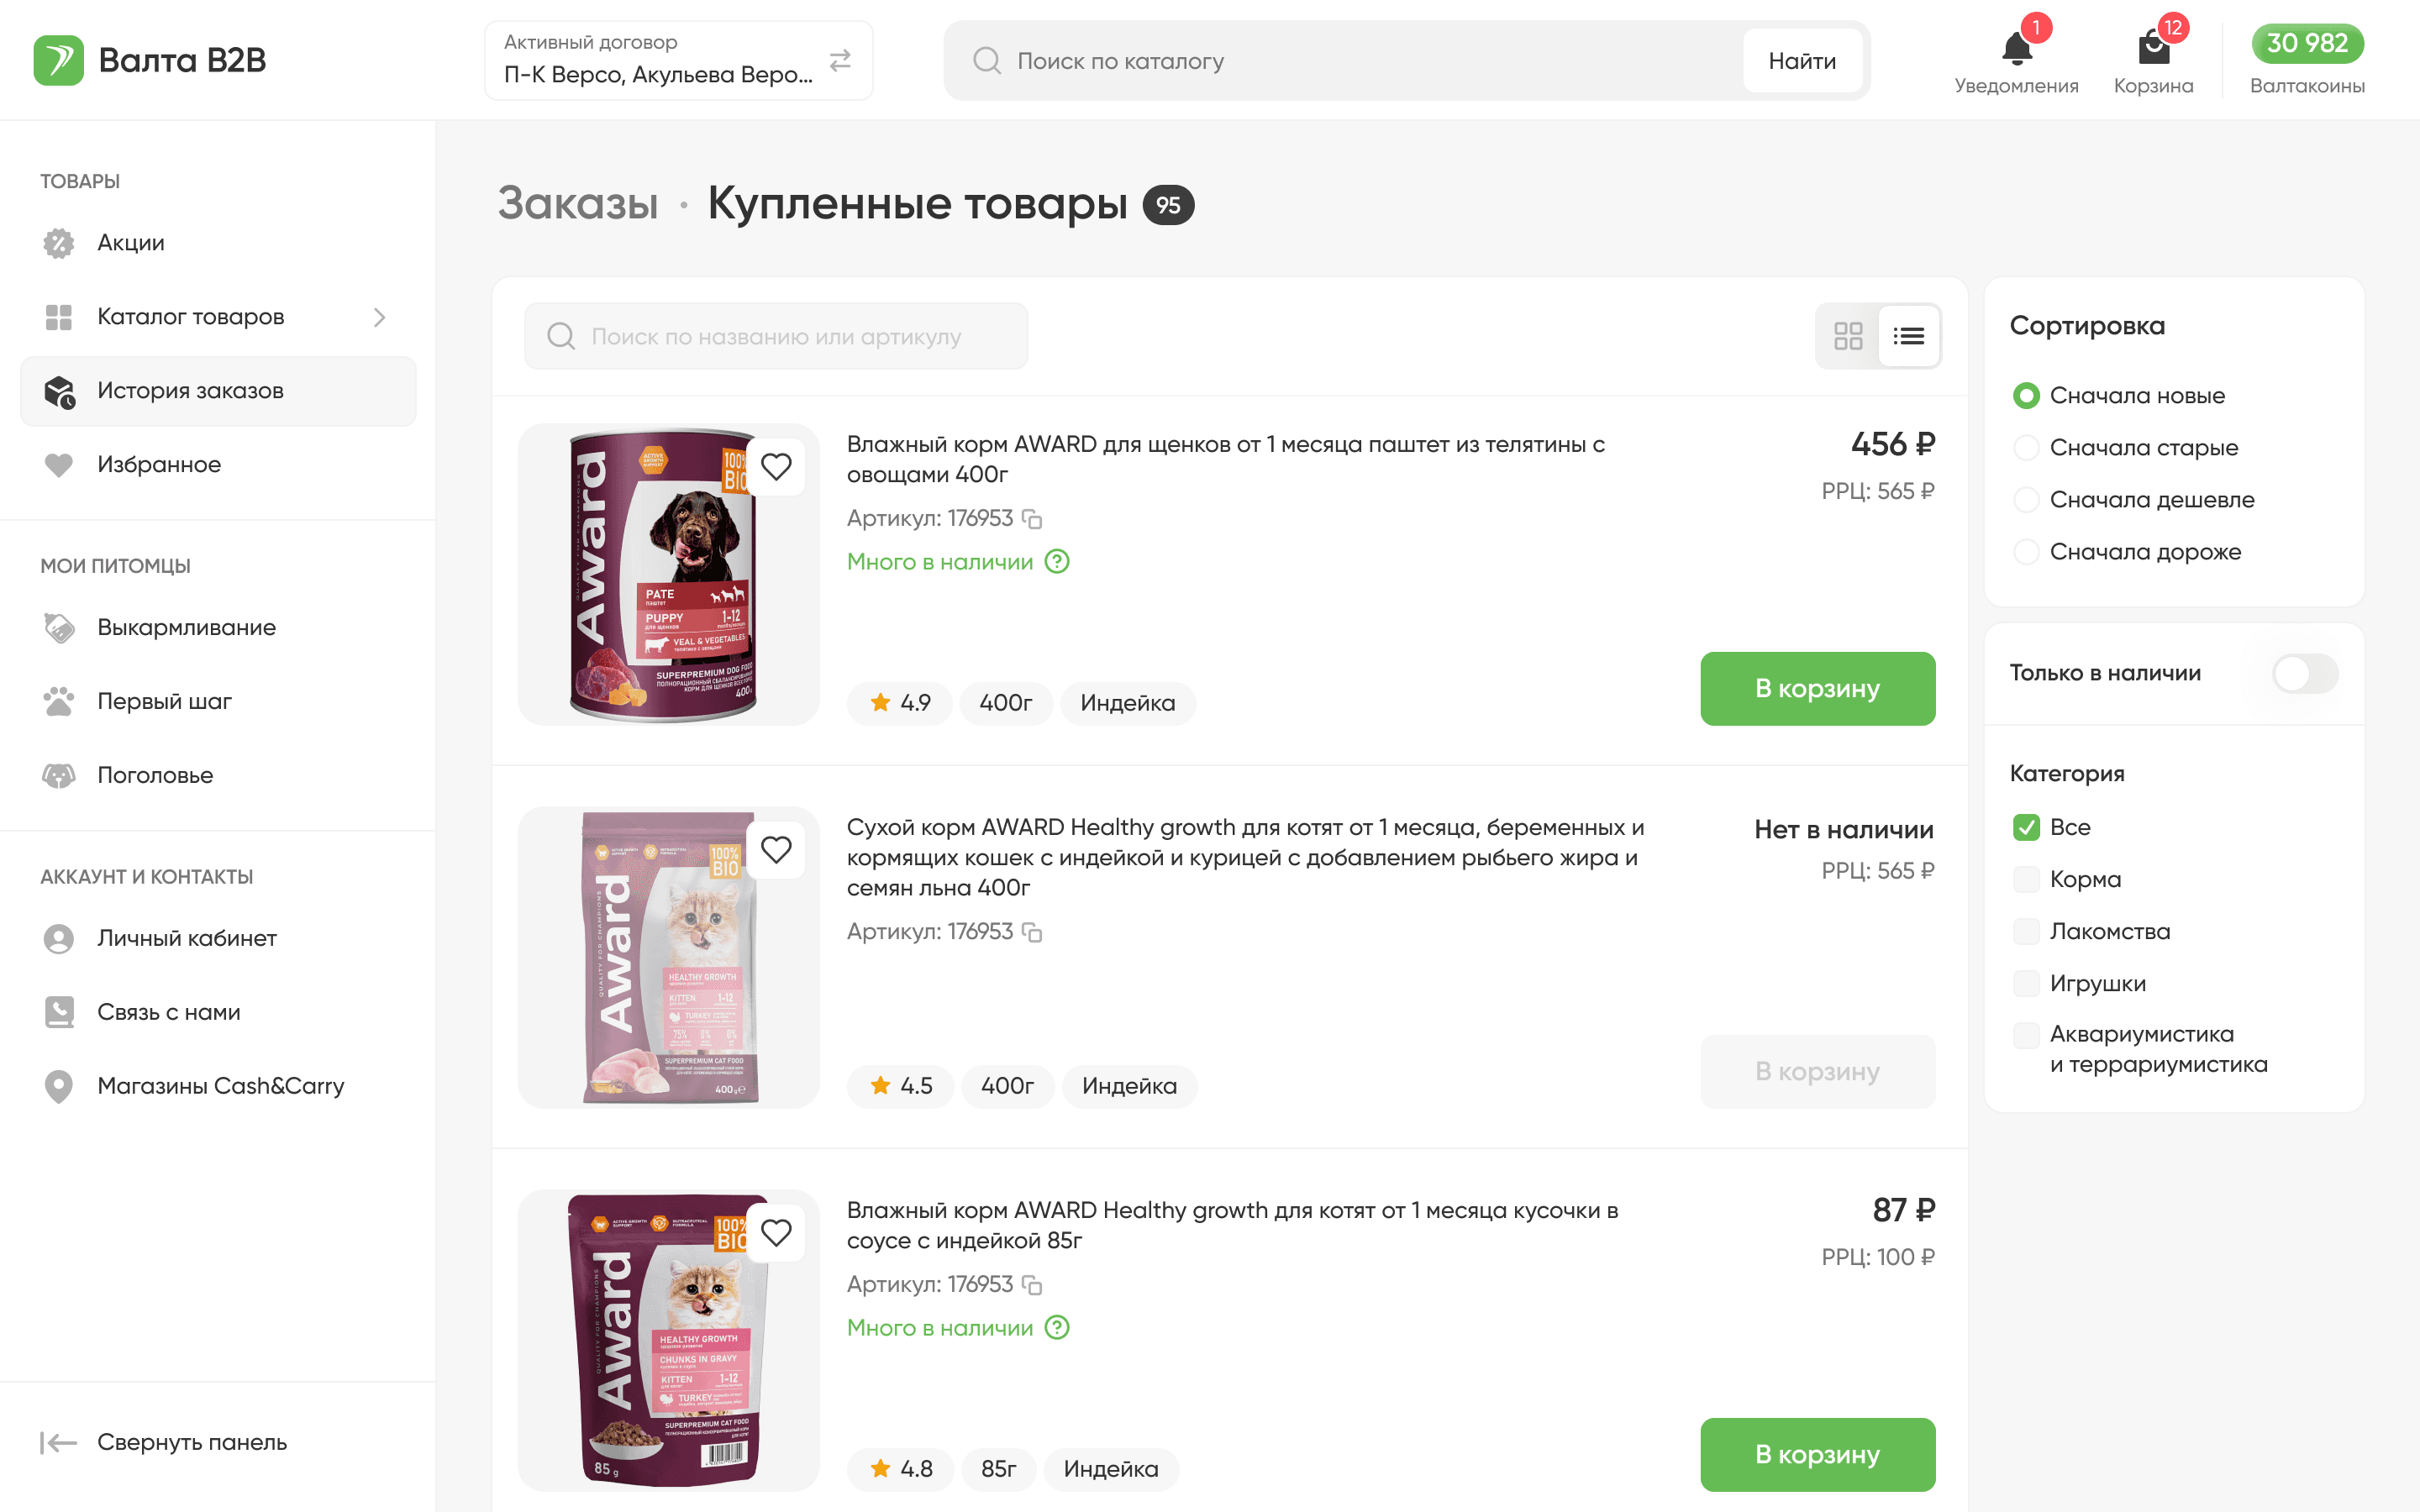Open the dry kitten food thumbnail
Image resolution: width=2420 pixels, height=1512 pixels.
(669, 957)
